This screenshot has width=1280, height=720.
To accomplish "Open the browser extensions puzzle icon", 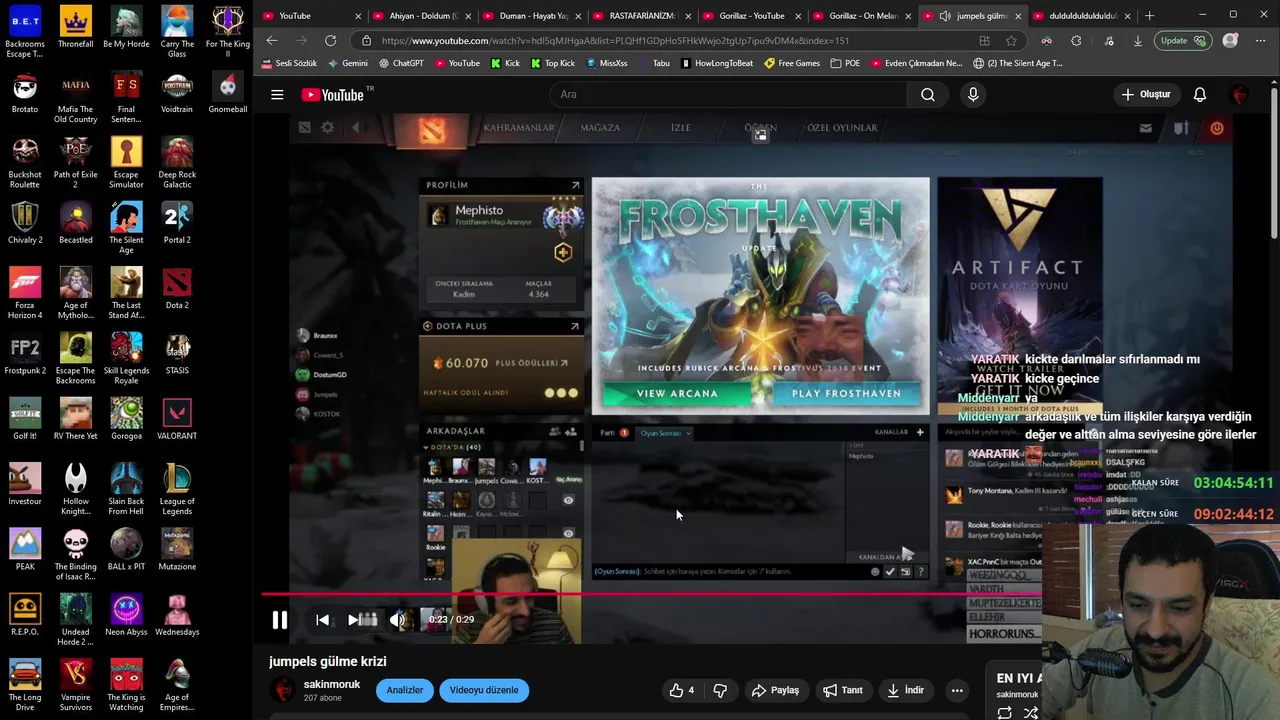I will tap(1076, 41).
